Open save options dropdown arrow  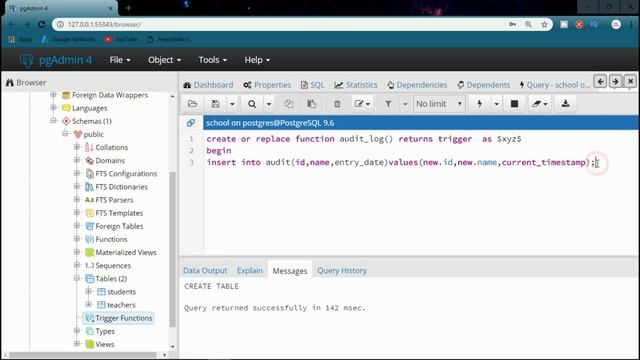[x=232, y=104]
